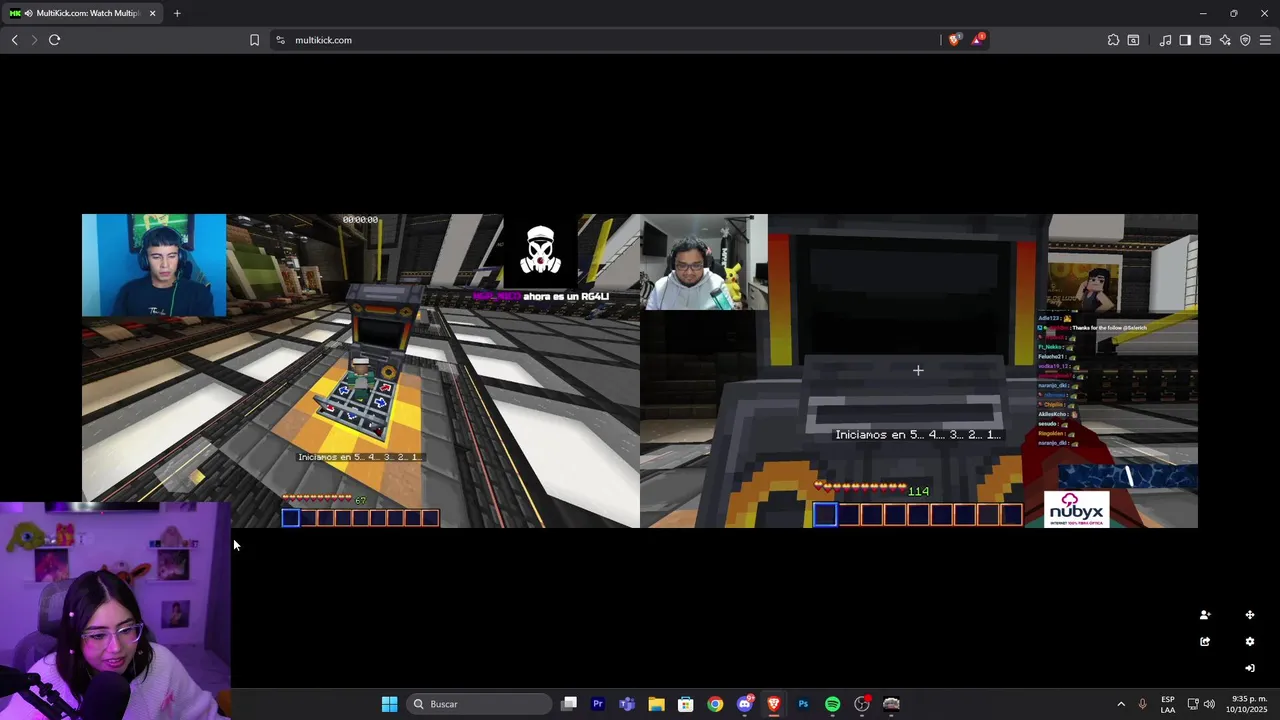Open Microsoft Store from the taskbar

pos(685,704)
